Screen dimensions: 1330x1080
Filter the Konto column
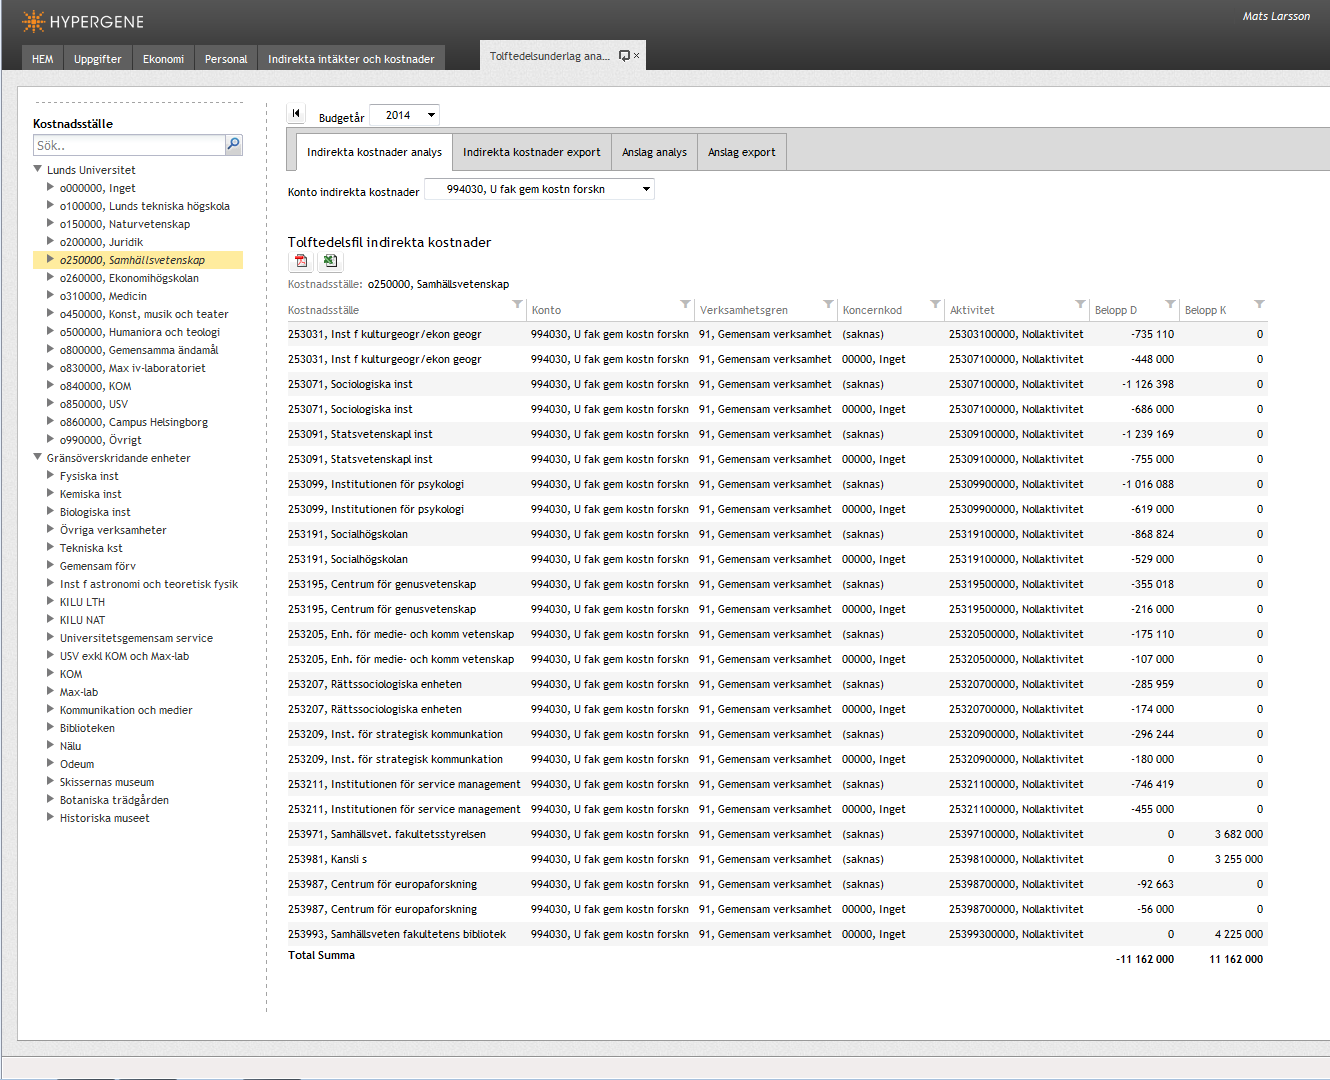(x=685, y=304)
